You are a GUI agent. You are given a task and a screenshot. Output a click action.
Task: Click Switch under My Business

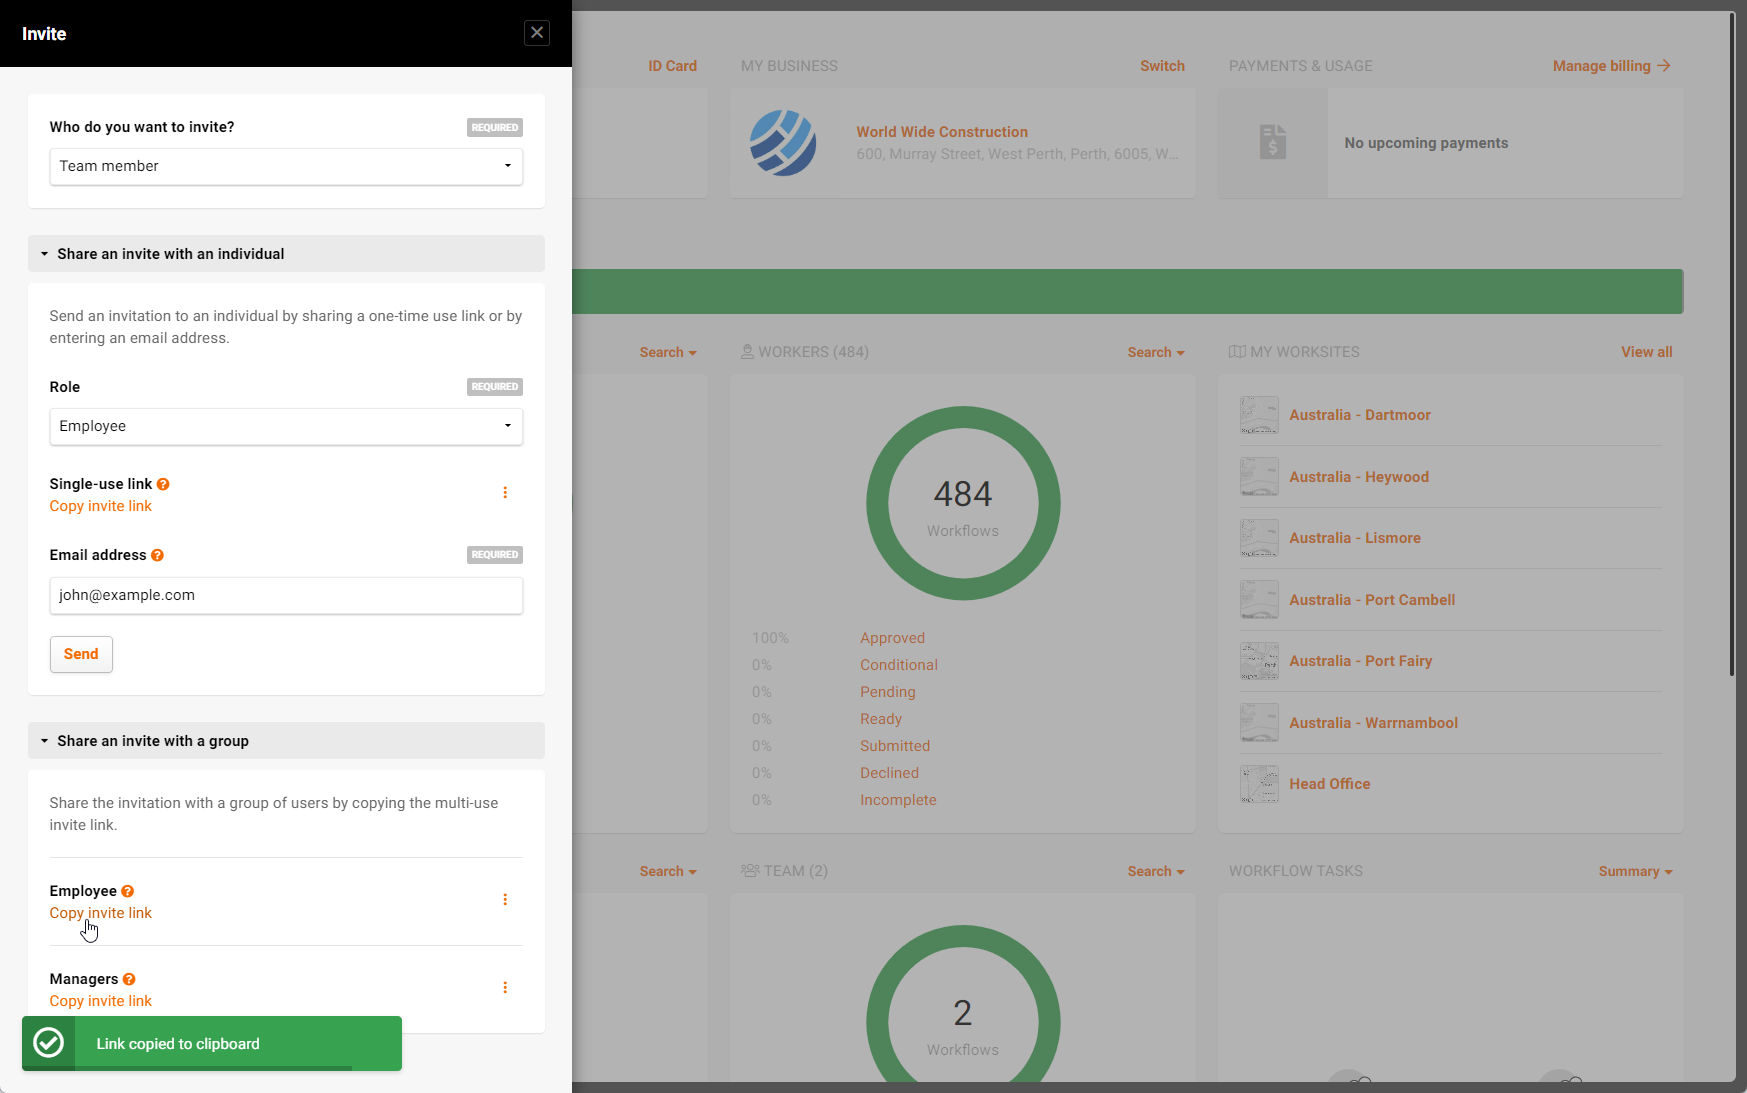click(x=1162, y=66)
